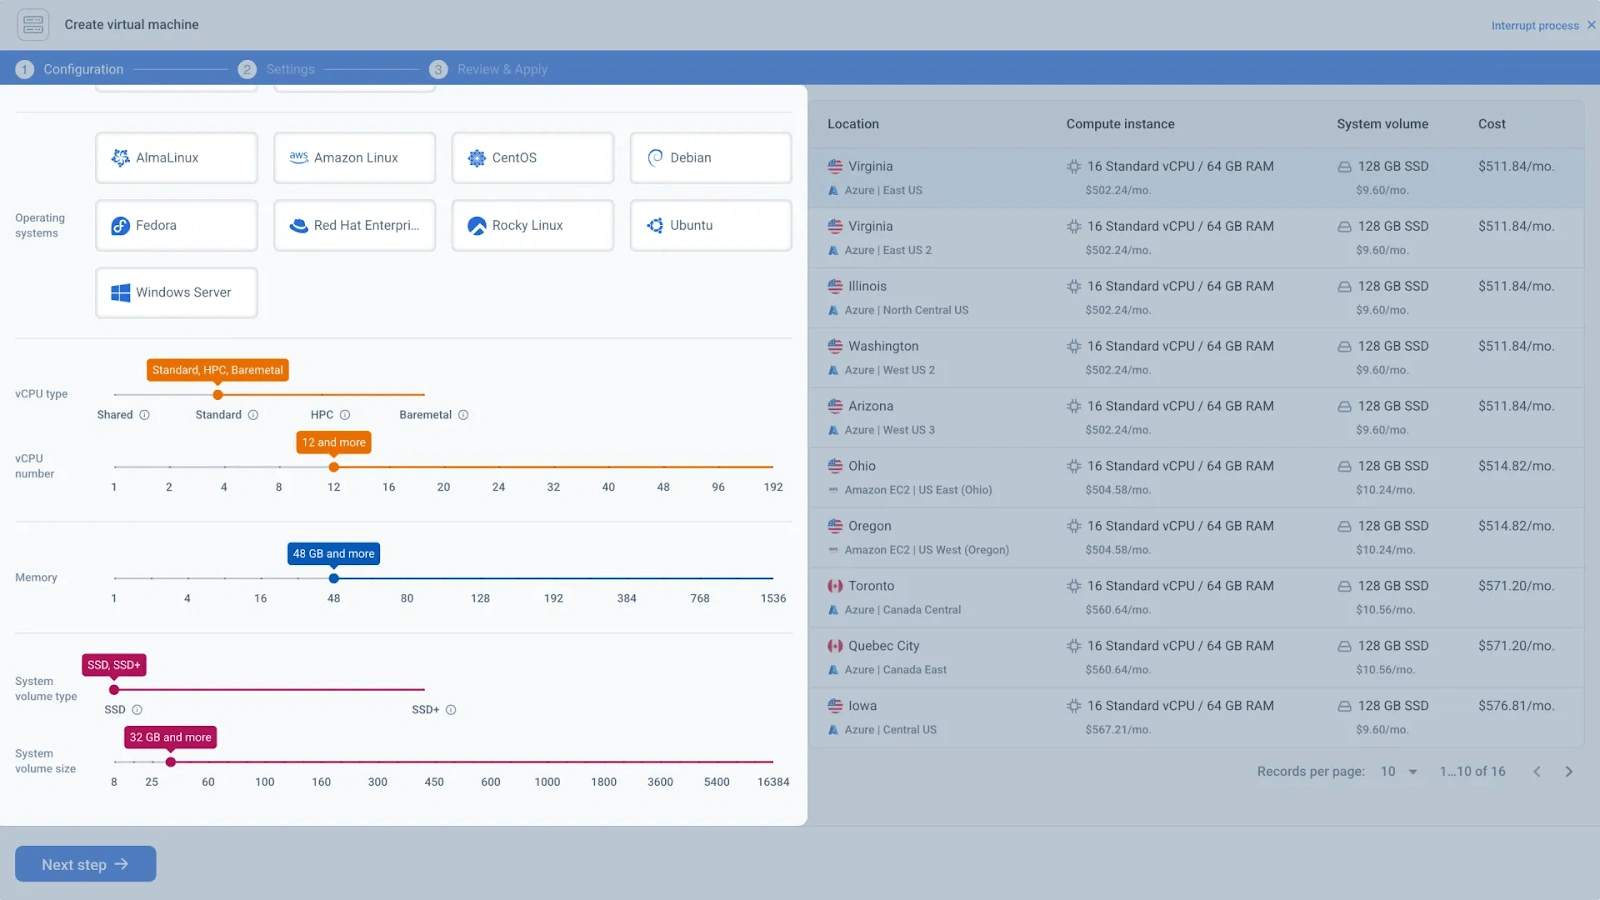
Task: Click compute chip icon in Washington row
Action: click(1074, 346)
